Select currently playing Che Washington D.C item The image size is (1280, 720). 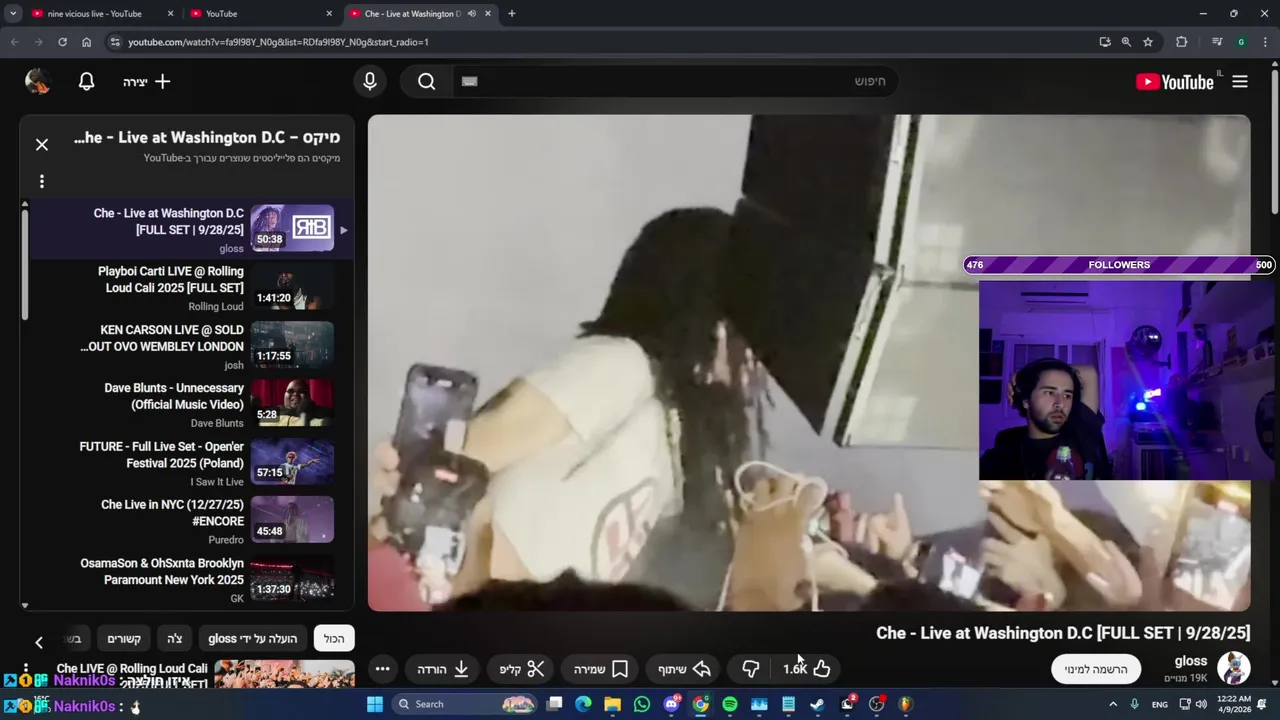[190, 229]
